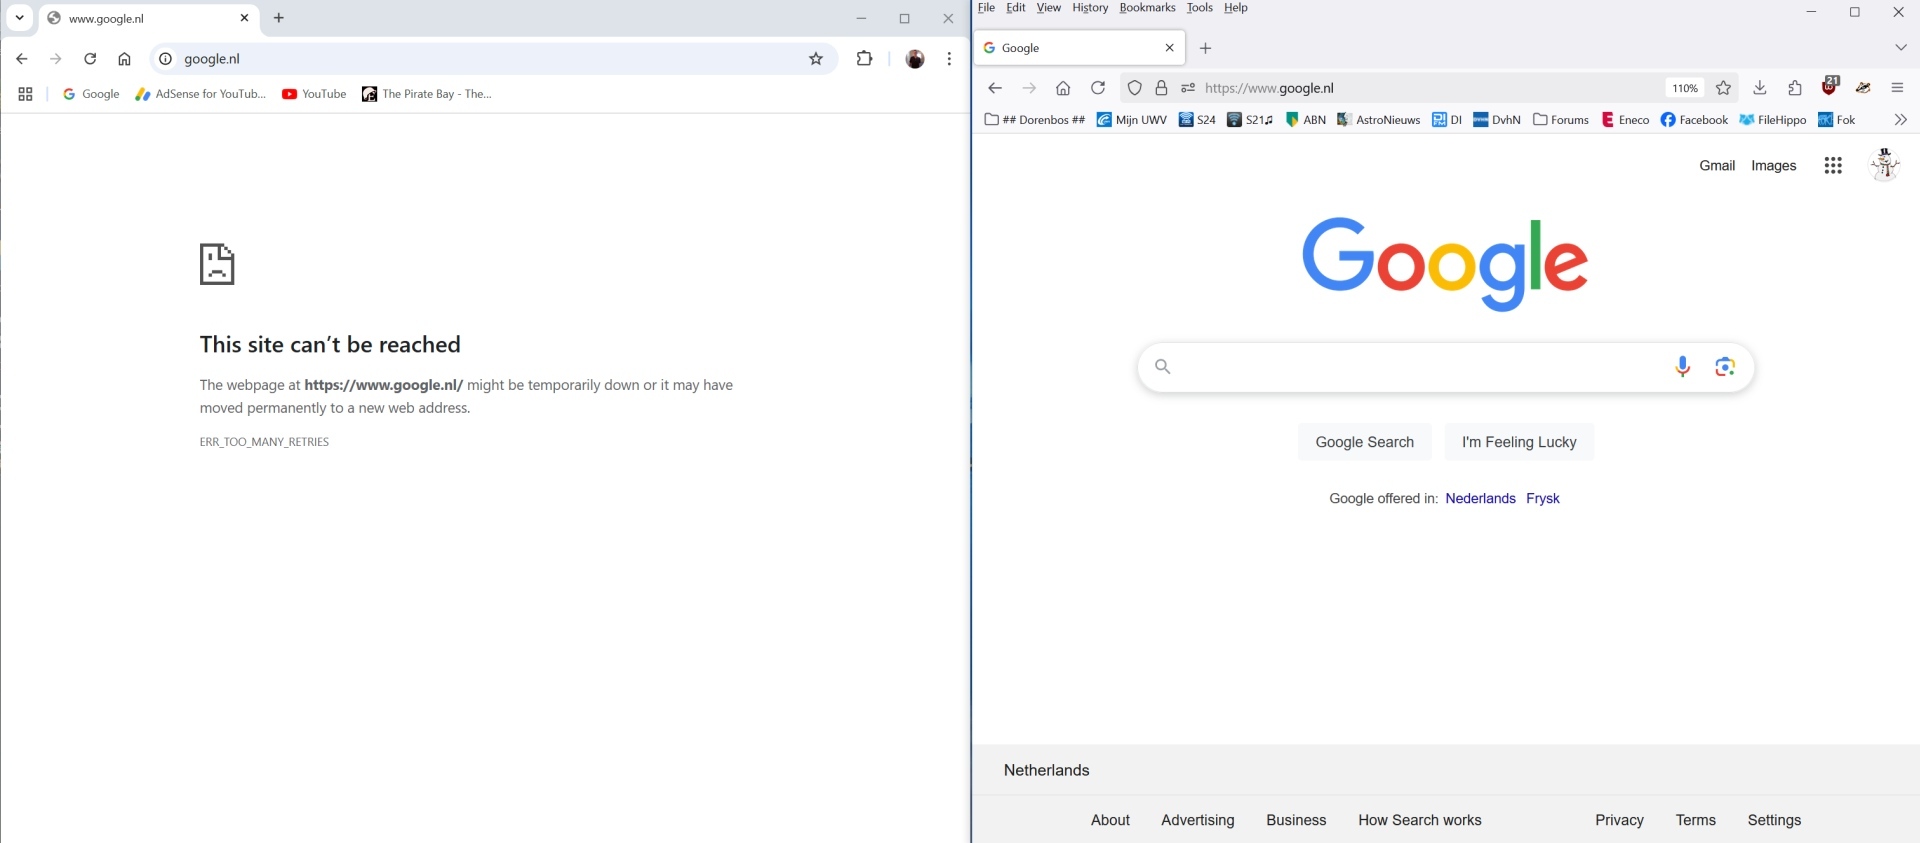The image size is (1920, 843).
Task: Open Google bookmark in Chrome
Action: click(x=91, y=94)
